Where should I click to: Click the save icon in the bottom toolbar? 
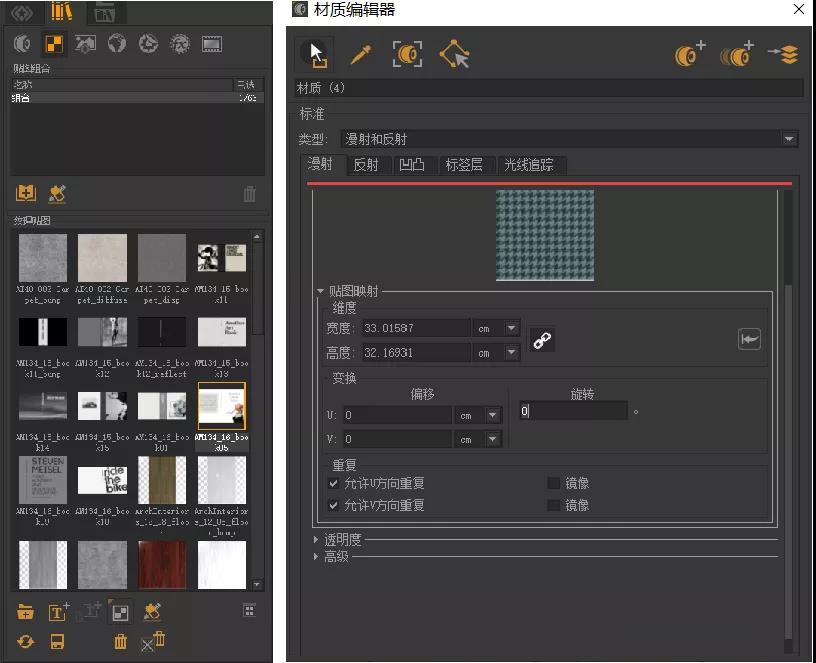tap(57, 643)
